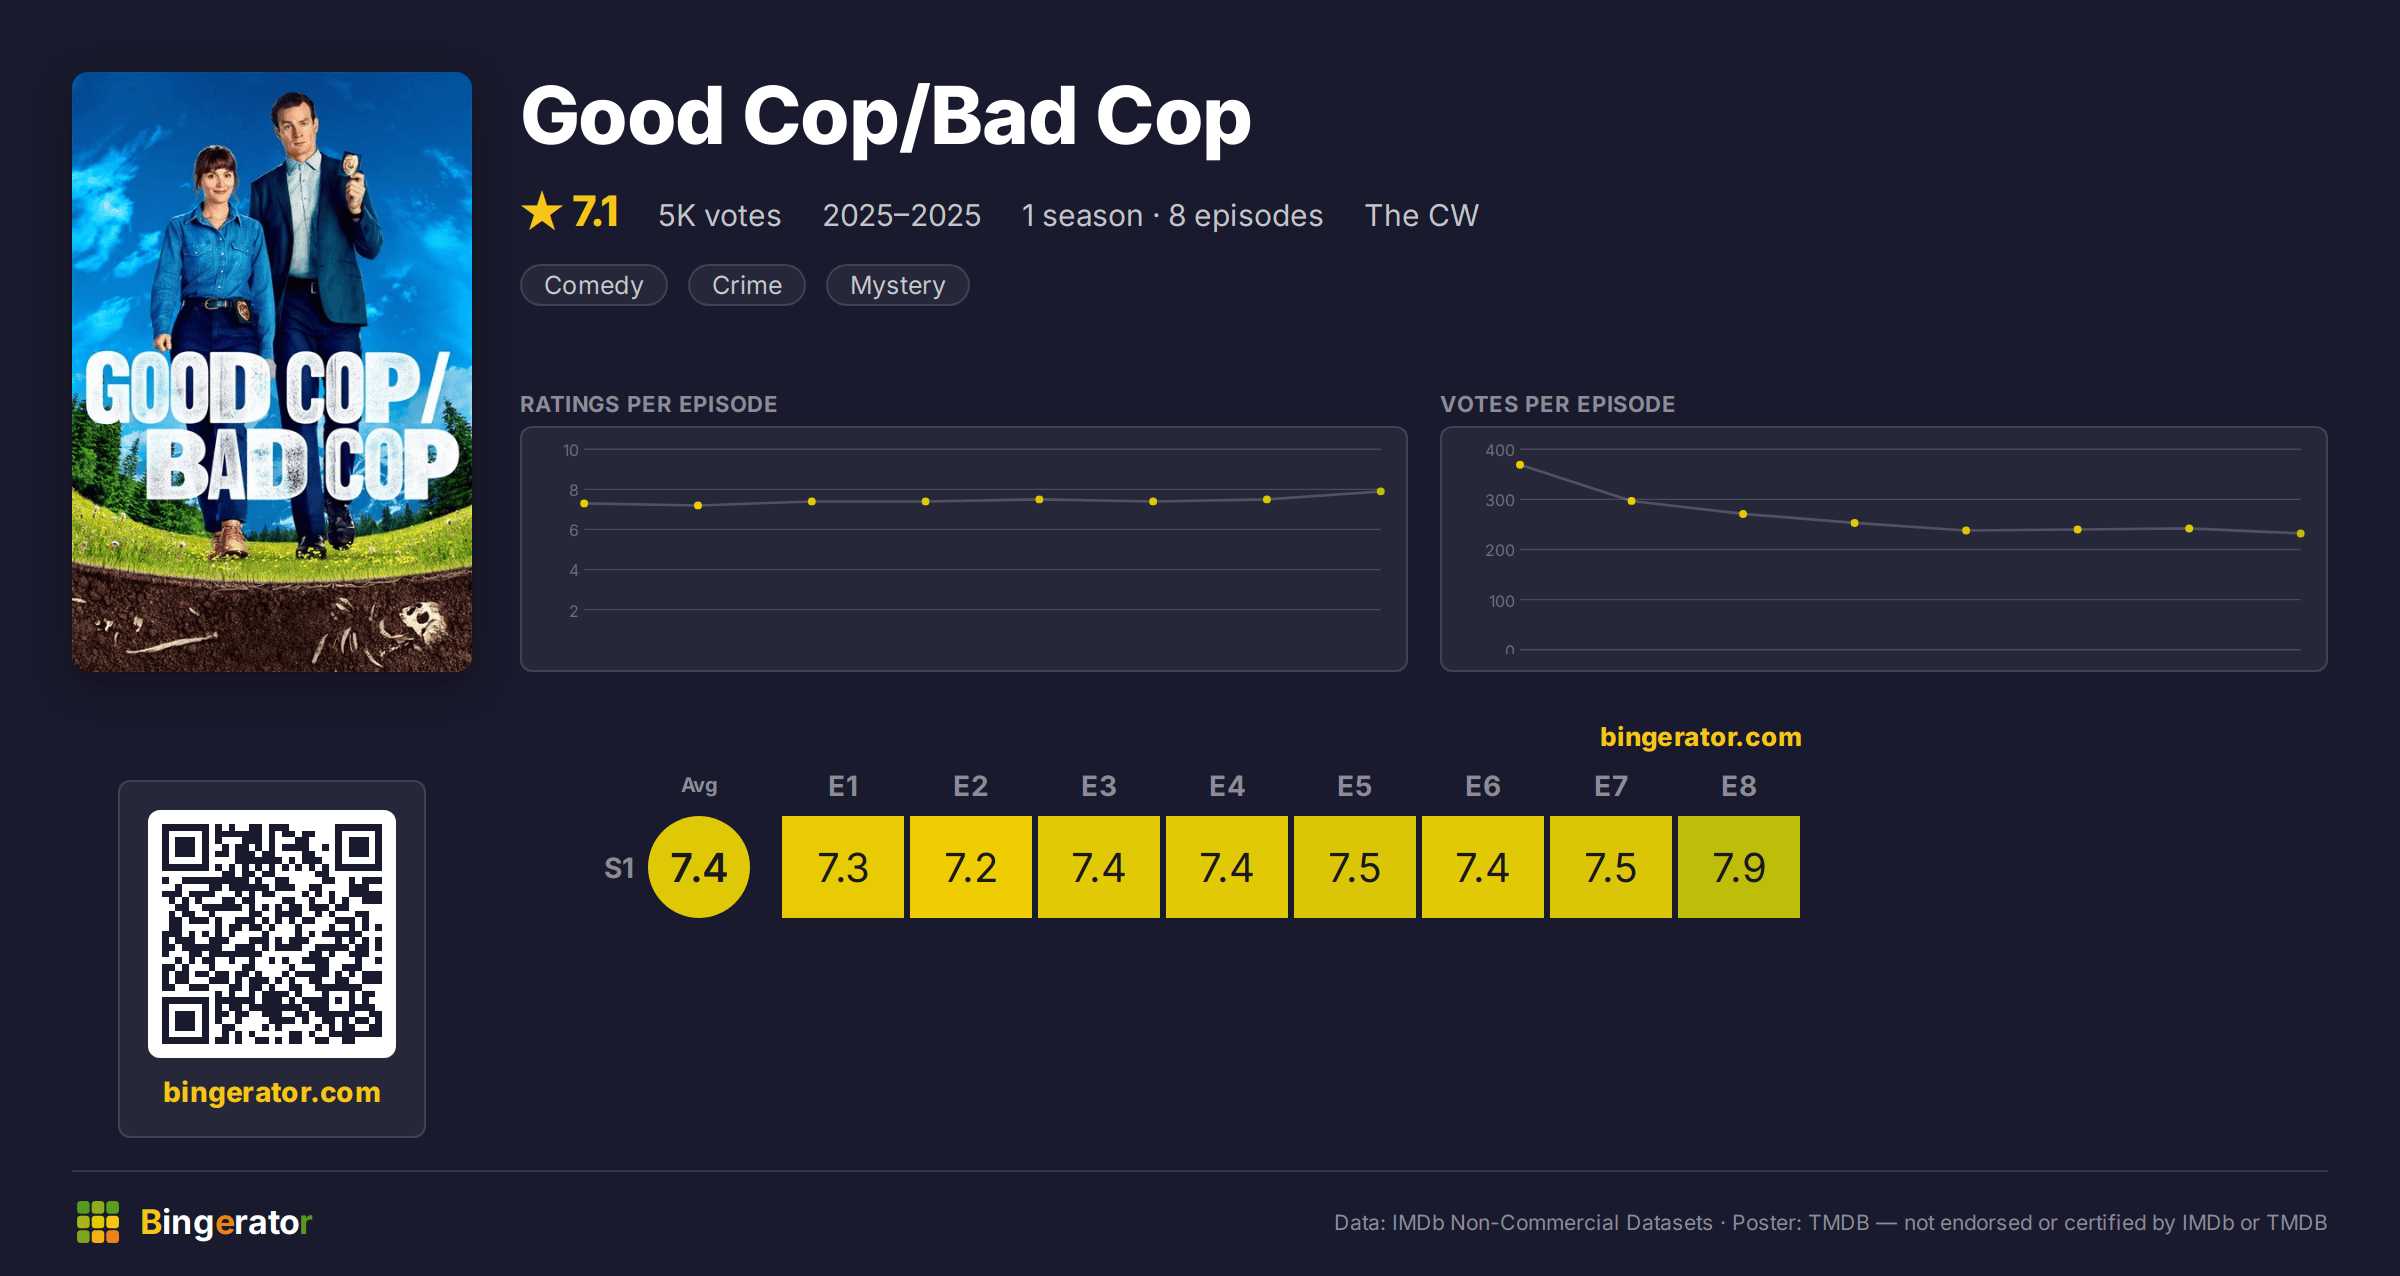
Task: Click the yellow star rating icon
Action: 542,212
